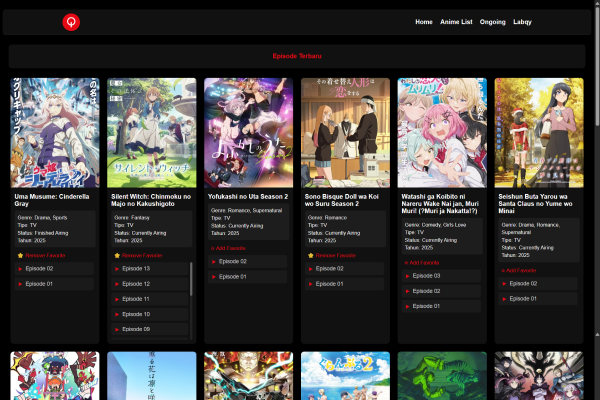Go to the Anime List page
Screen dimensions: 600x400
coord(456,21)
